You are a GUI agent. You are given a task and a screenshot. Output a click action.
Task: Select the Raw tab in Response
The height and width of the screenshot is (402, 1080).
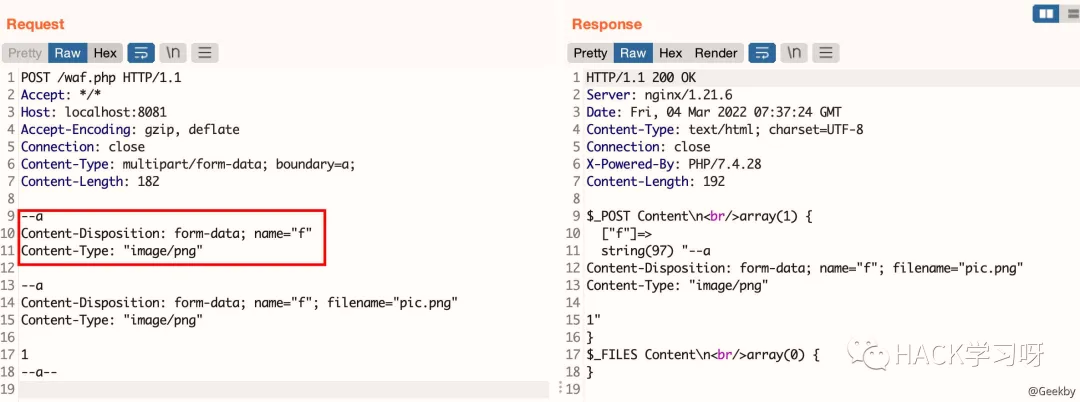[633, 53]
